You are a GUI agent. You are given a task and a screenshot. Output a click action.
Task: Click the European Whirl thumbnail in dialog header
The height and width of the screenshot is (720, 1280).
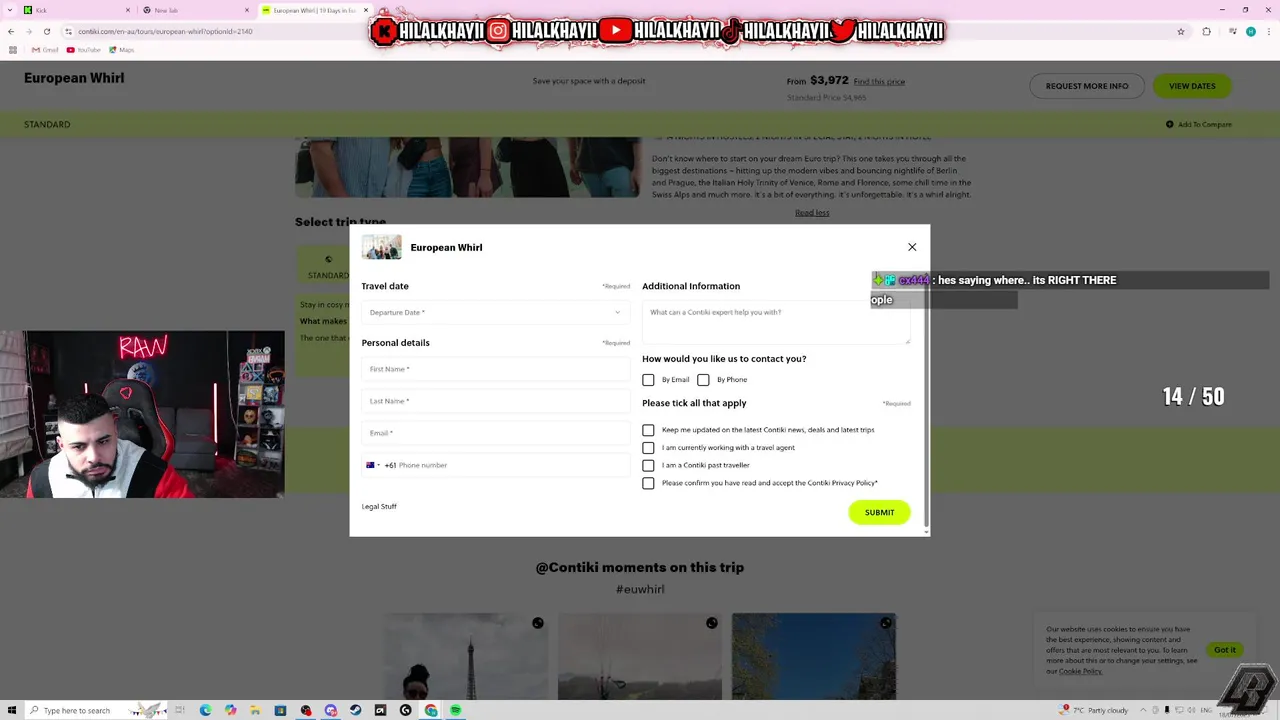click(x=382, y=247)
